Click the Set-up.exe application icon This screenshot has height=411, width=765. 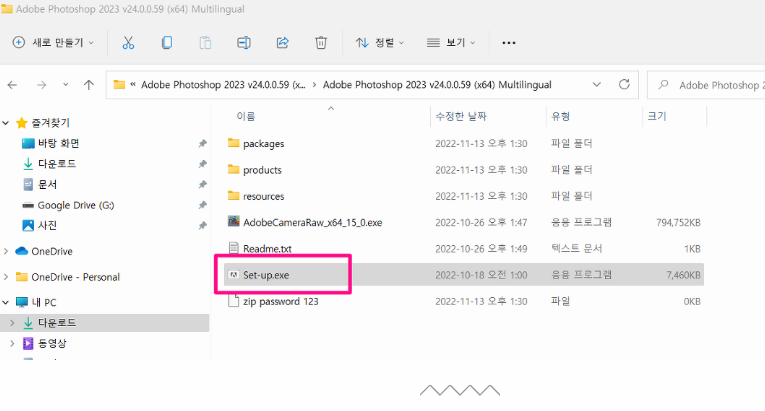[234, 275]
